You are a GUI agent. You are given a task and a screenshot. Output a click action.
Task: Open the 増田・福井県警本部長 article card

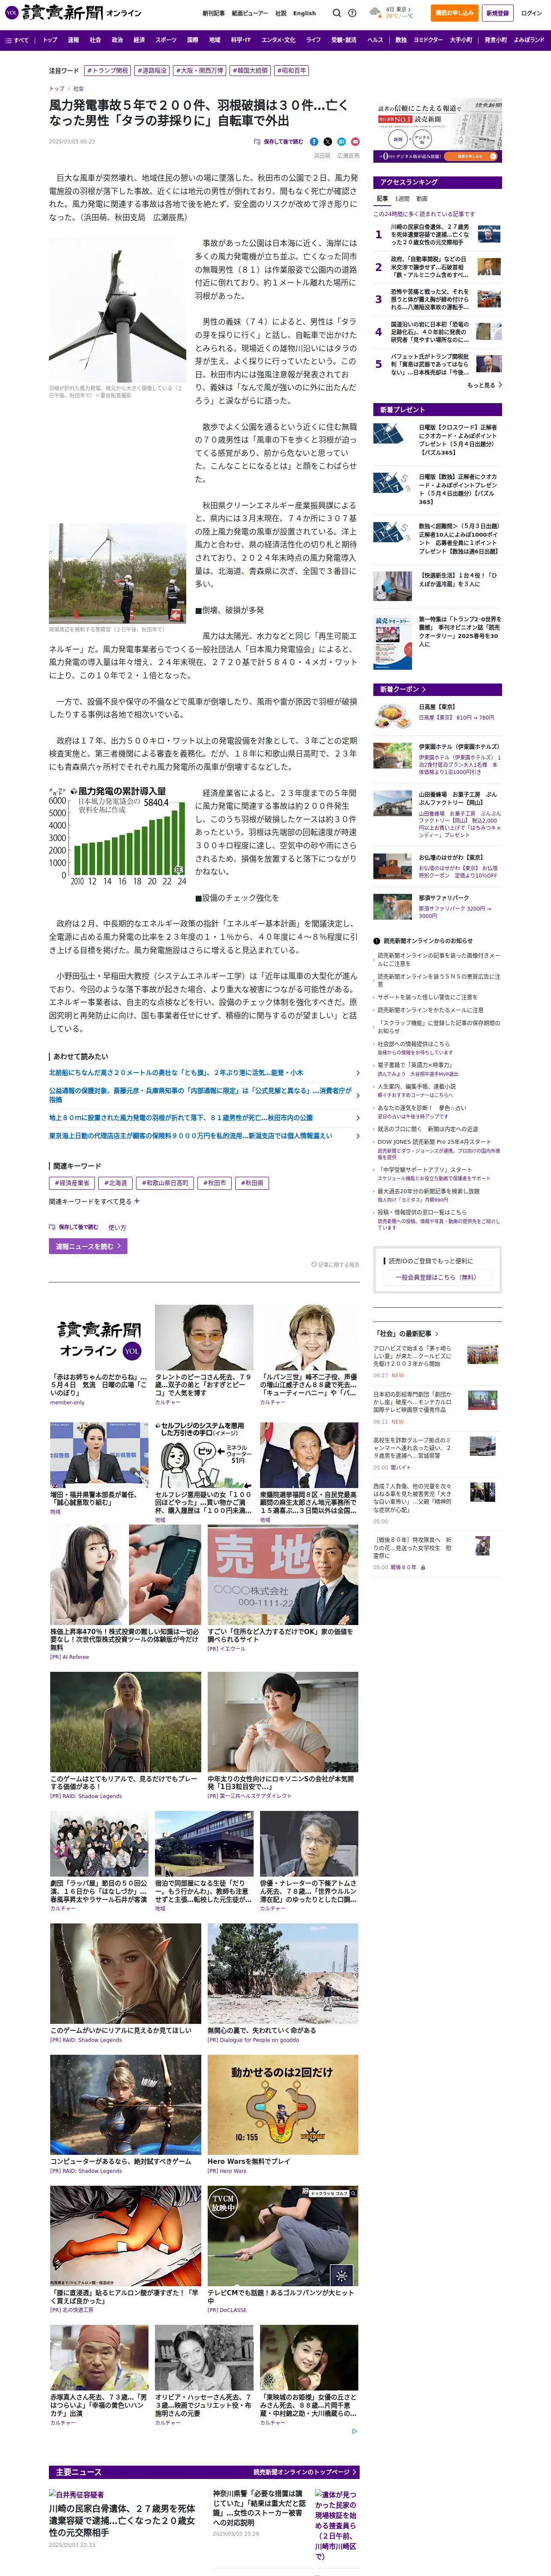pyautogui.click(x=99, y=1469)
